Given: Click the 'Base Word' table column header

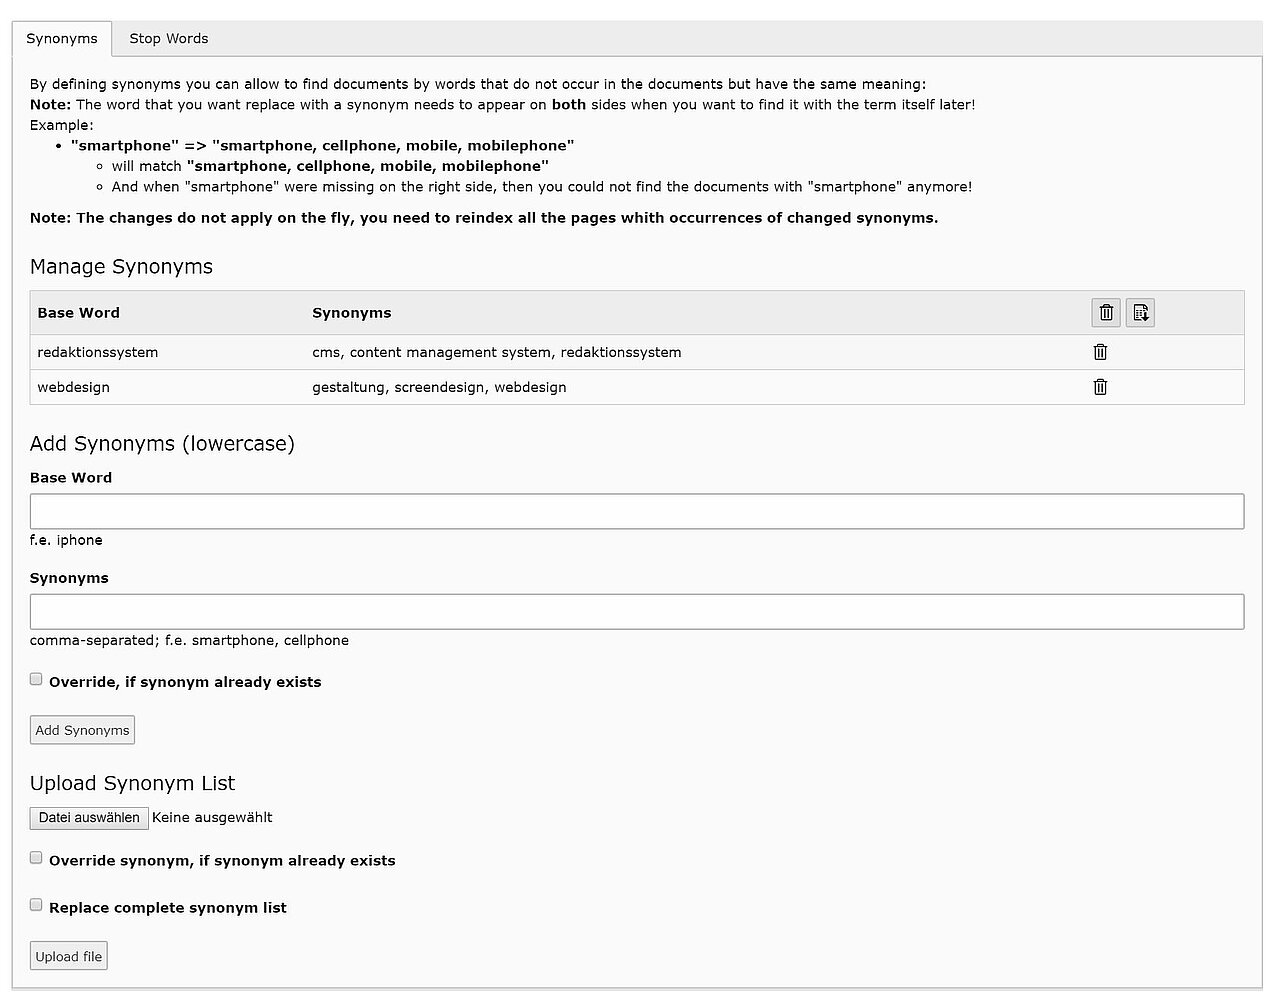Looking at the screenshot, I should click(x=79, y=313).
